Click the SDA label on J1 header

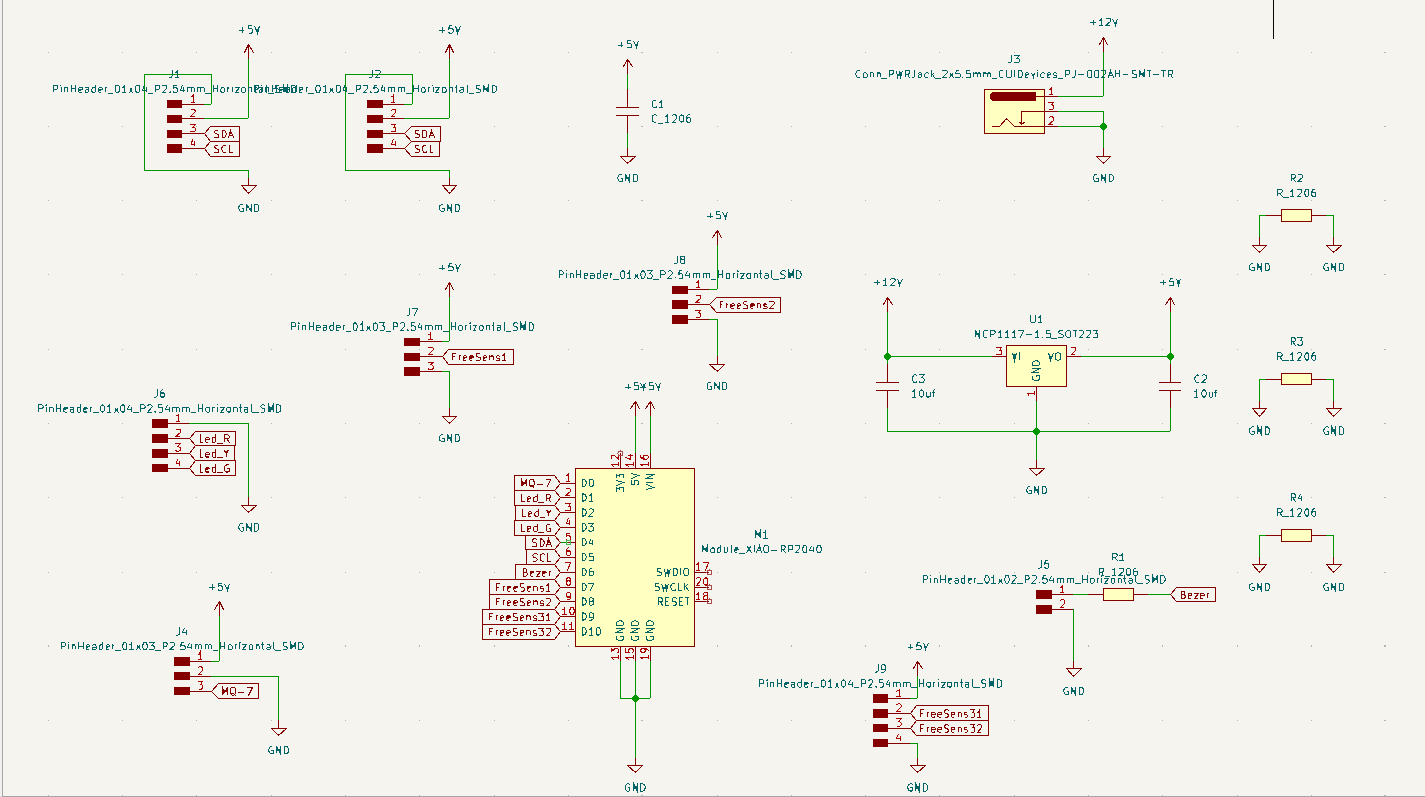[222, 134]
